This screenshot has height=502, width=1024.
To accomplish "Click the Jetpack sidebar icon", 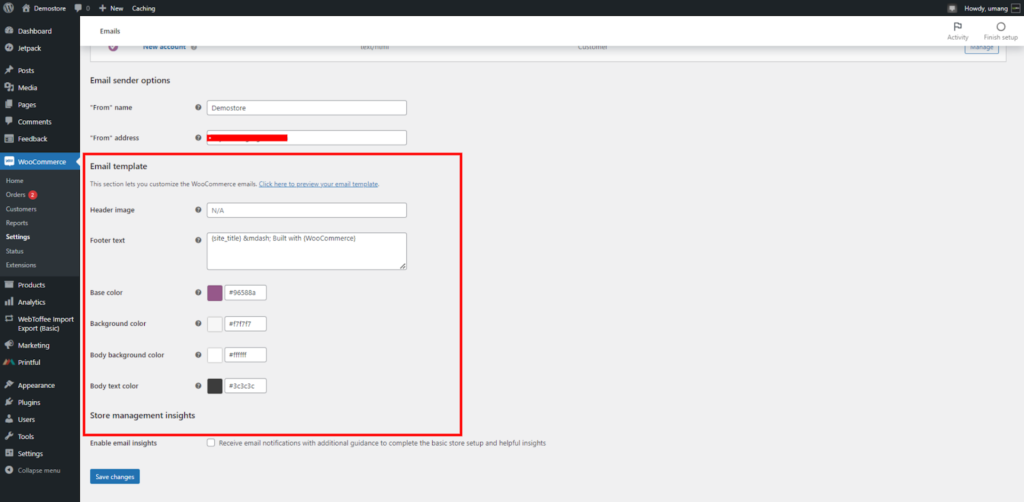I will pos(8,48).
